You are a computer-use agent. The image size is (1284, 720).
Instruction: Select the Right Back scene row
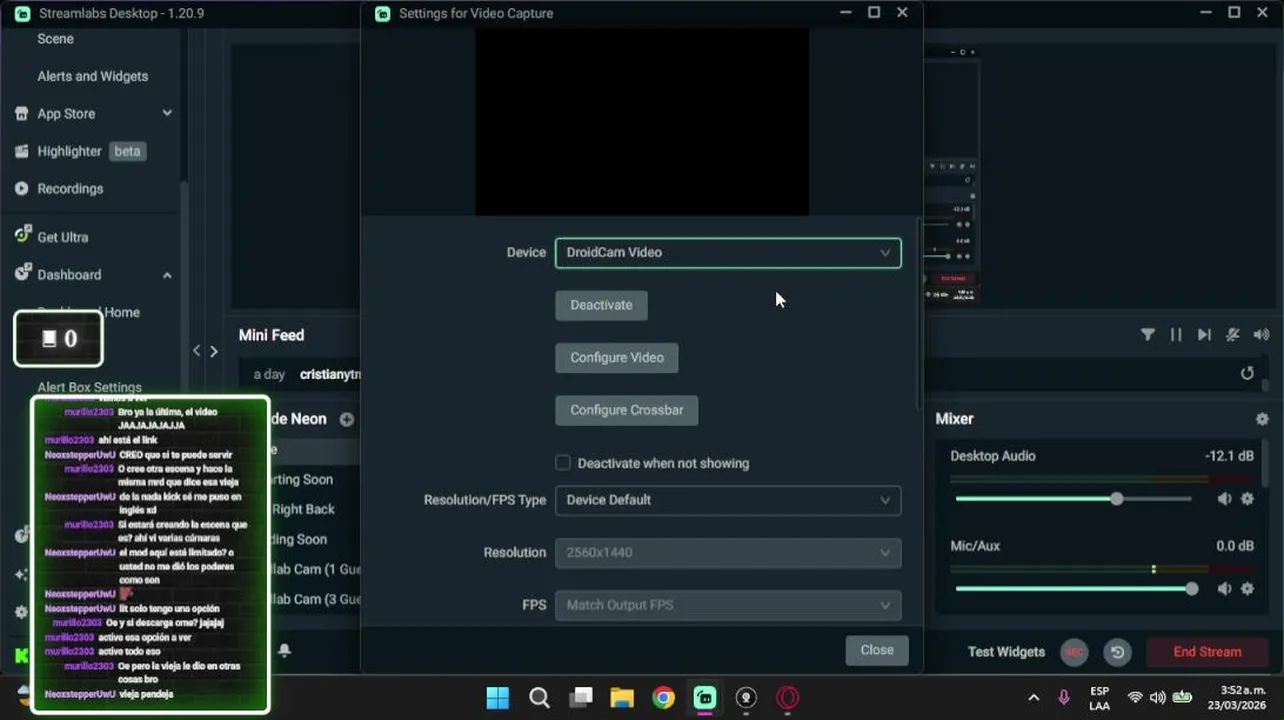pyautogui.click(x=303, y=509)
